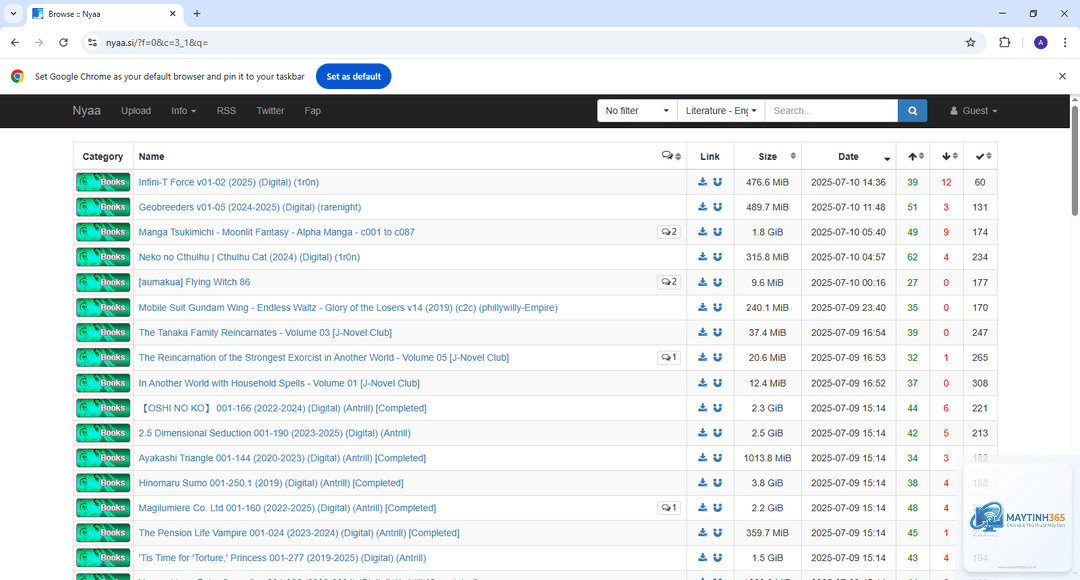Open magnet link for Magilumiere Co. Ltd
This screenshot has height=580, width=1080.
tap(718, 508)
